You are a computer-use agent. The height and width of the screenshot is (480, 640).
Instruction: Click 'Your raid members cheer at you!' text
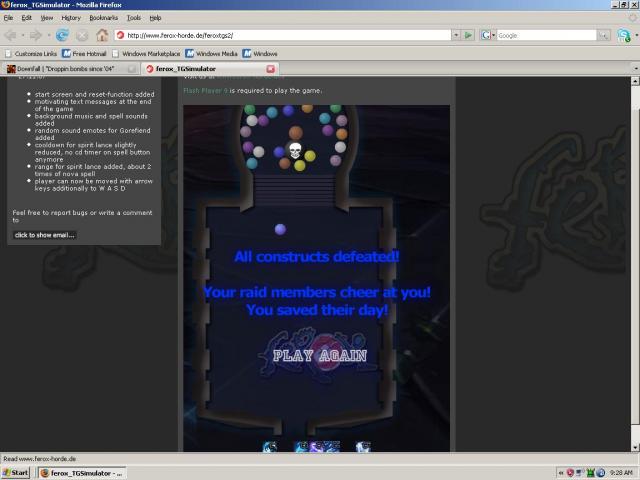(x=317, y=292)
